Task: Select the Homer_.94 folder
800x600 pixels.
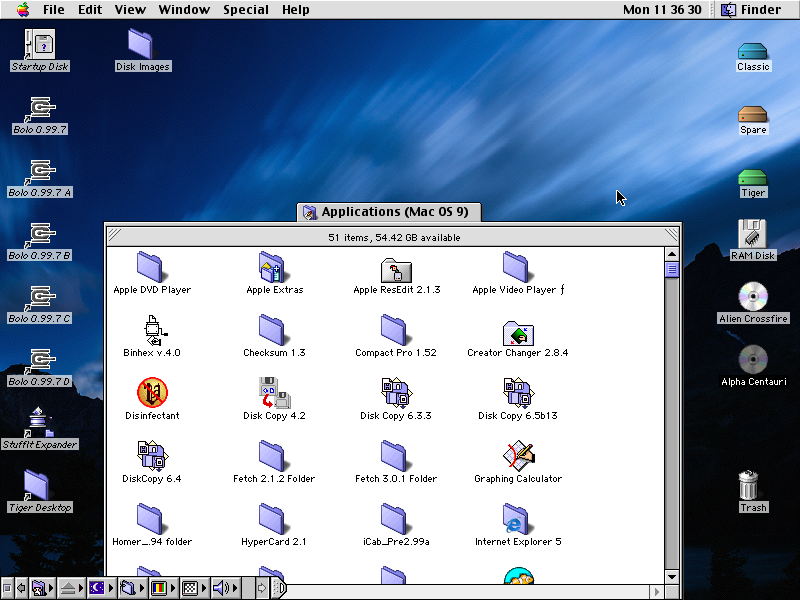Action: (150, 518)
